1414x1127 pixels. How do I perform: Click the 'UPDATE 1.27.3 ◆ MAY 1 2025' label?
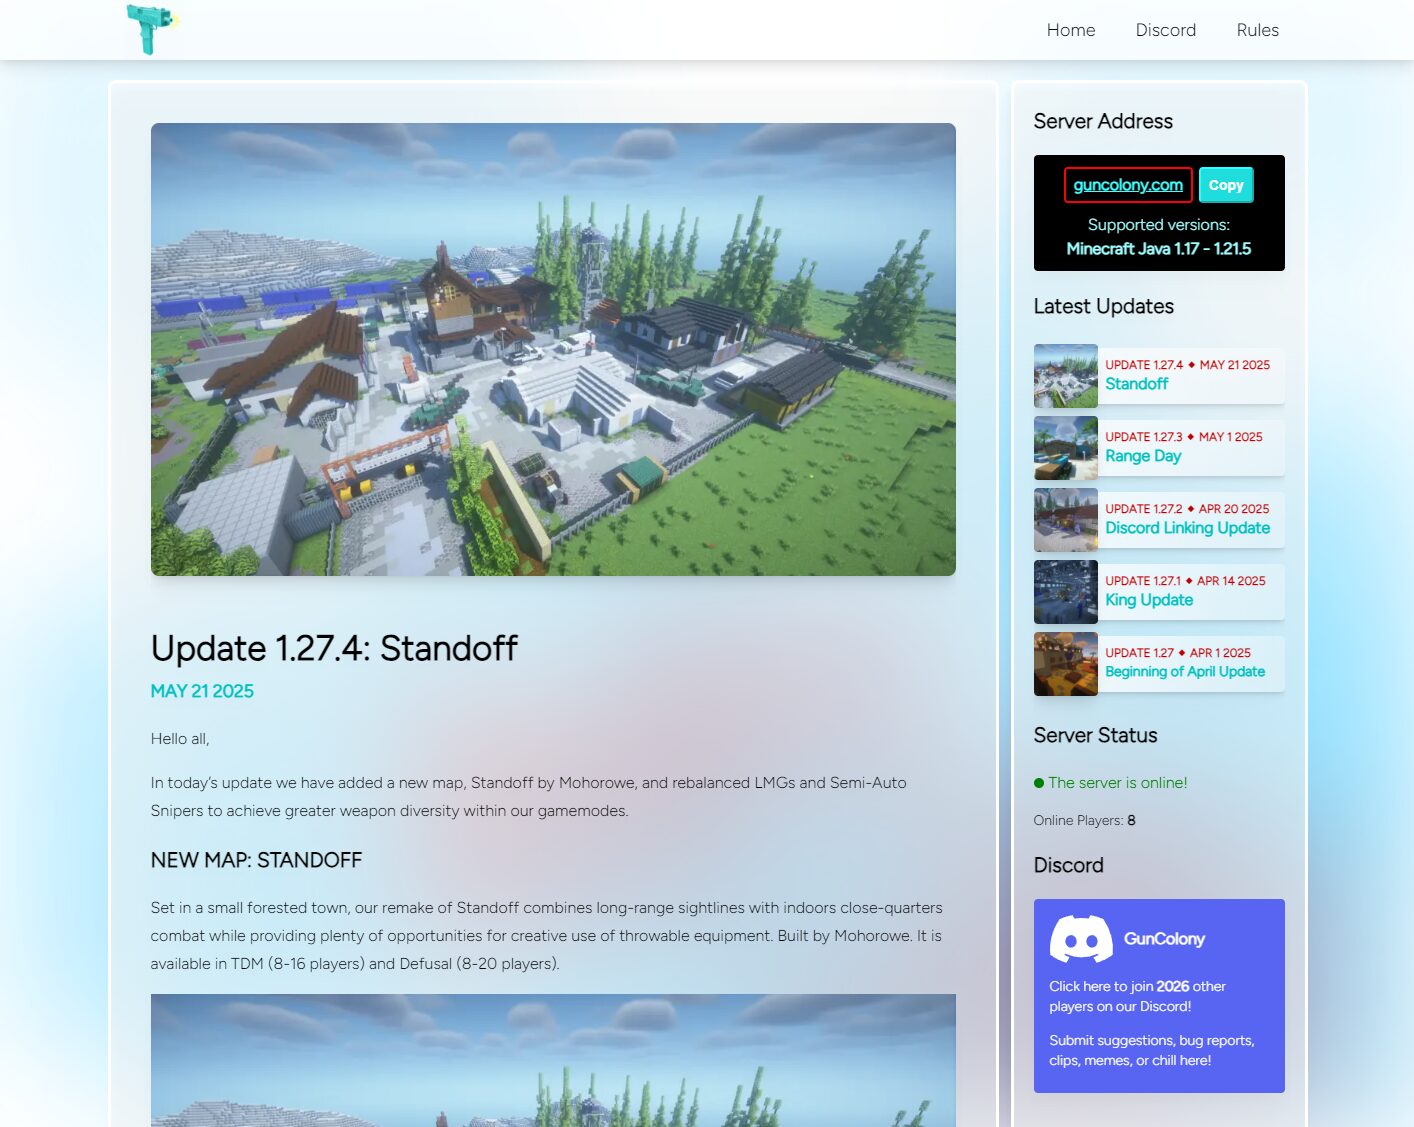[1183, 437]
